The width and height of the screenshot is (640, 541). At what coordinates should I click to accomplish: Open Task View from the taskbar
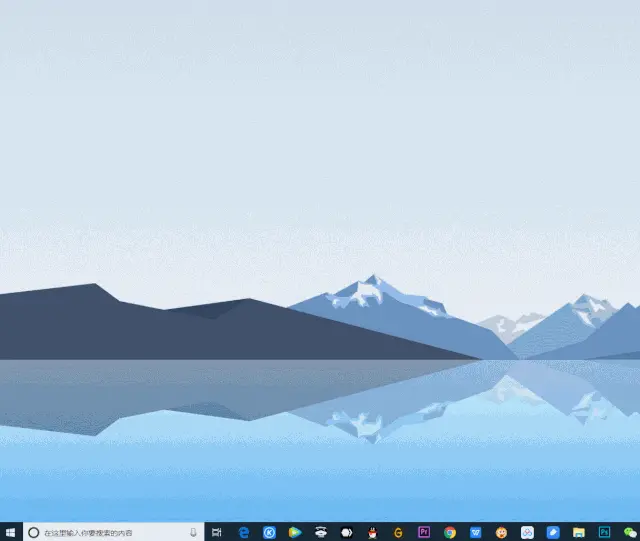tap(217, 532)
